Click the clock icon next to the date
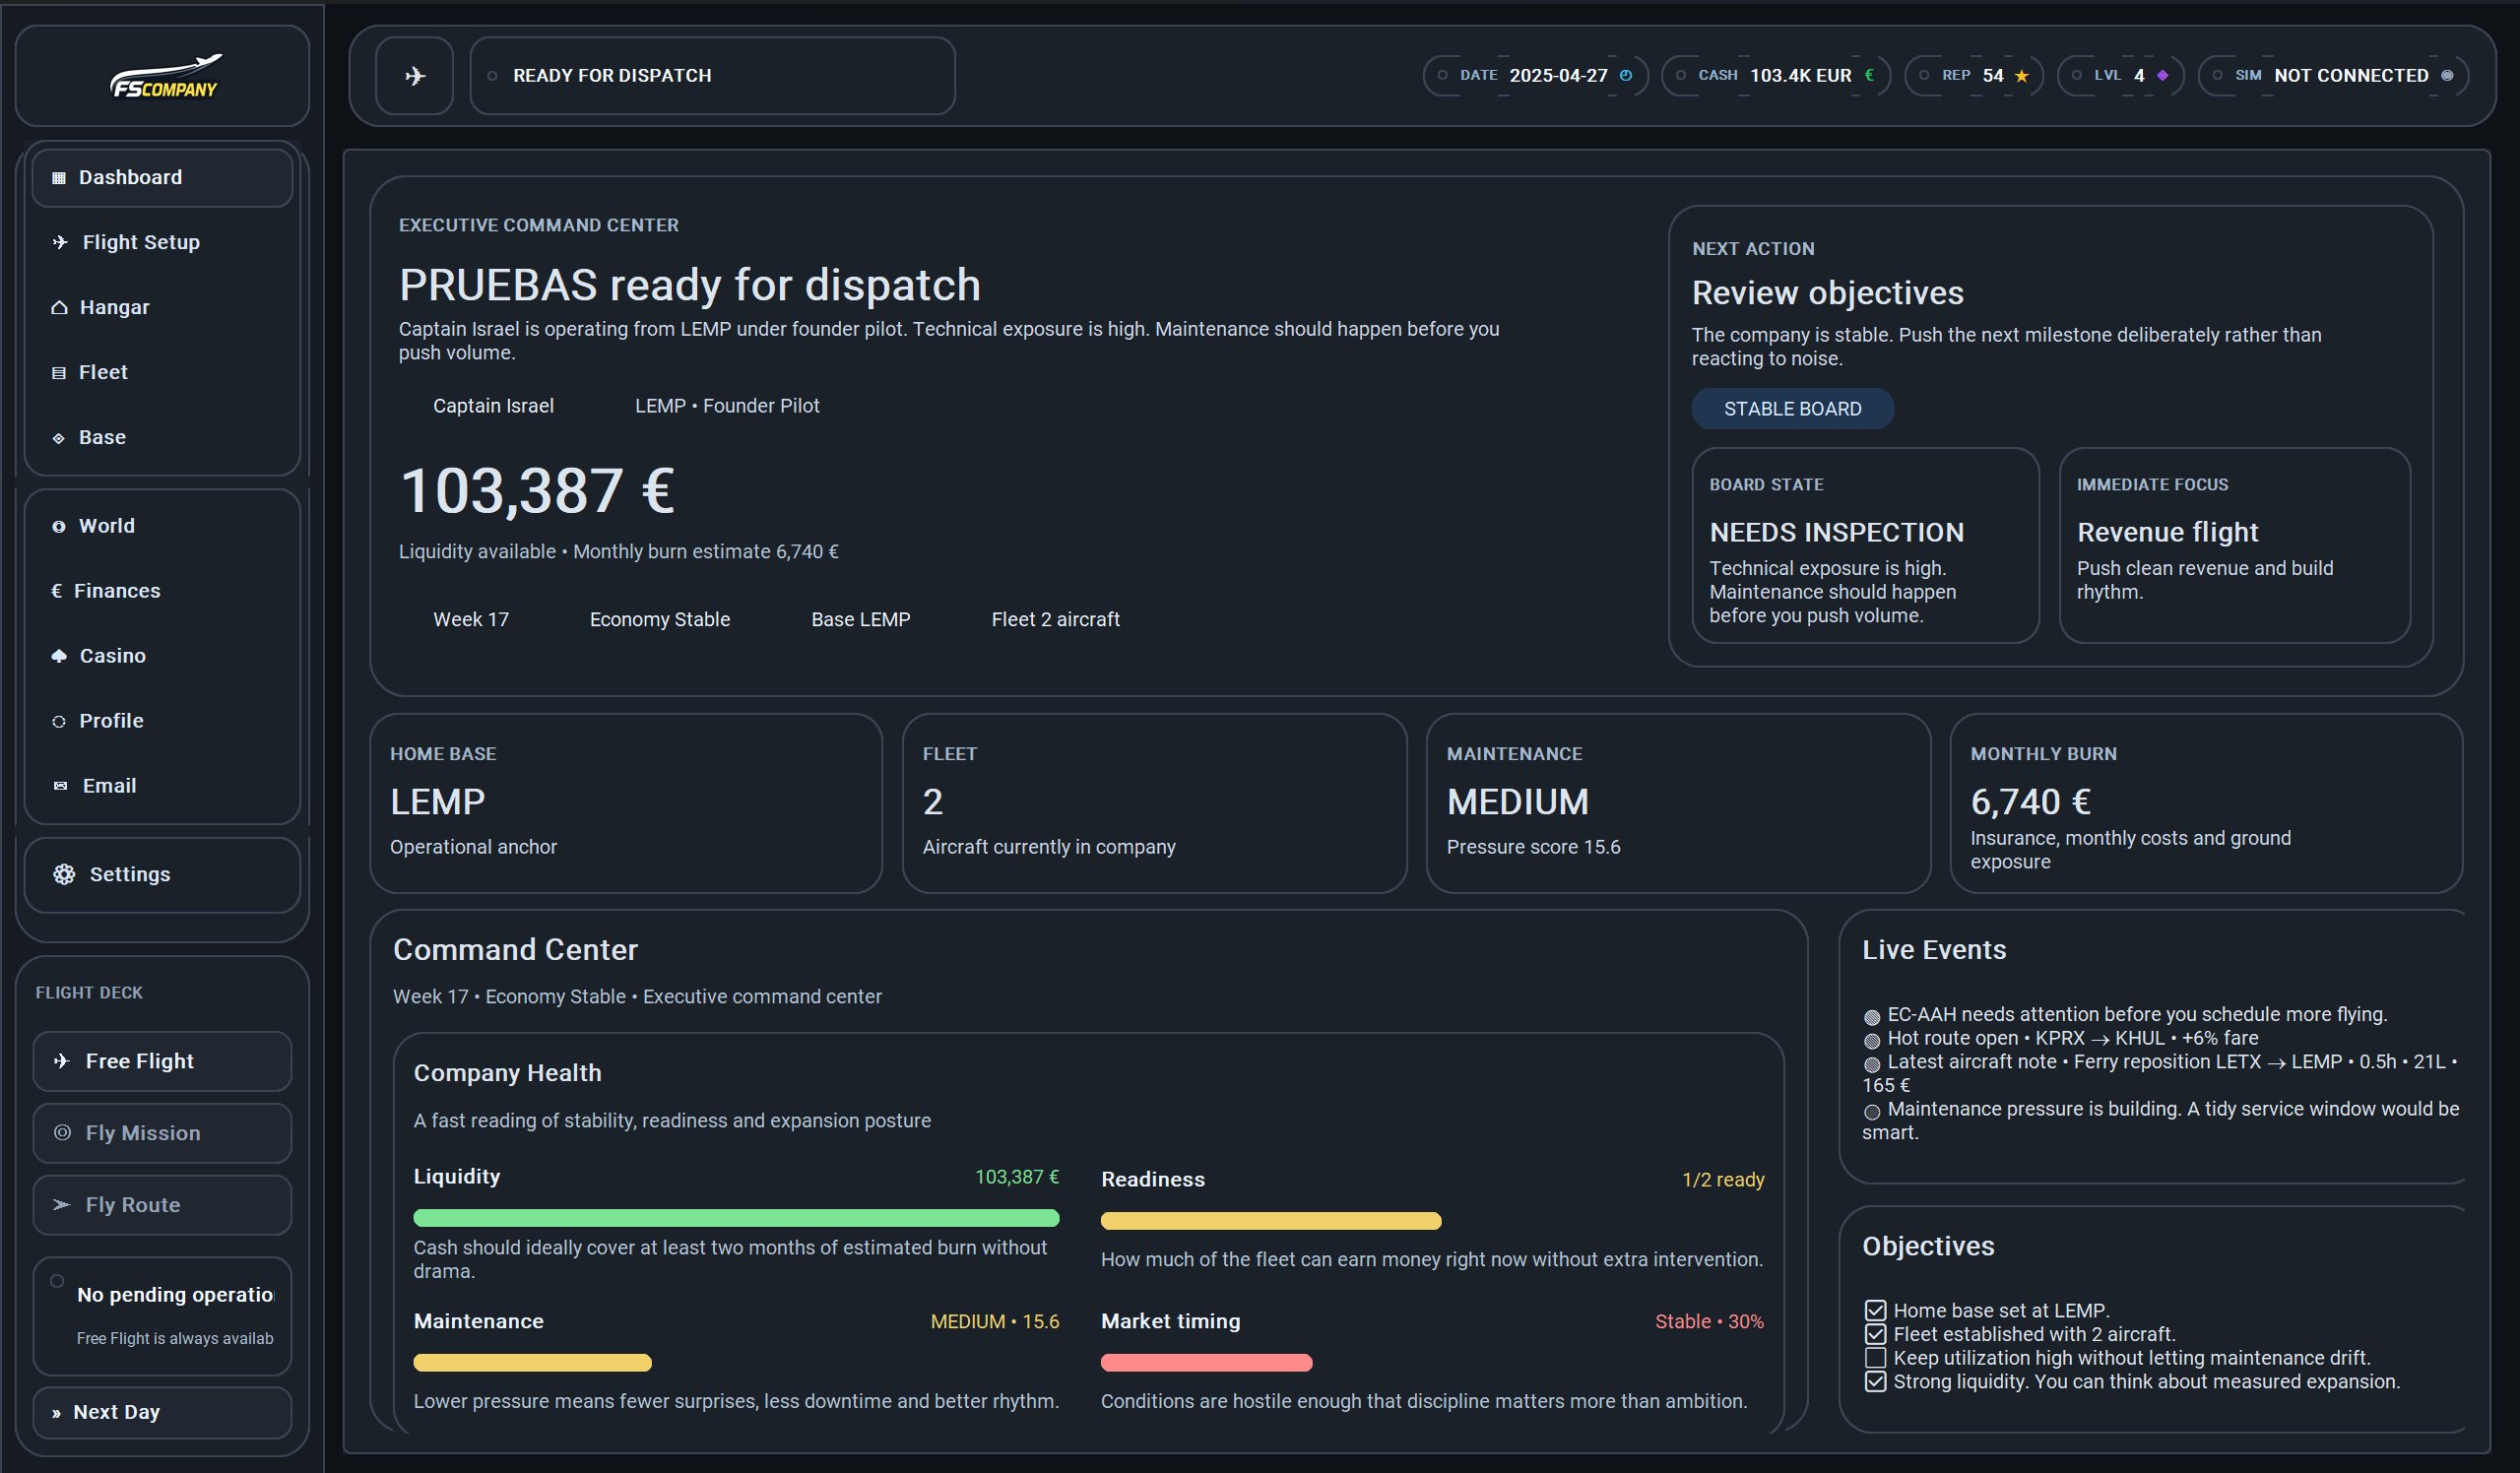The height and width of the screenshot is (1473, 2520). (x=1625, y=75)
